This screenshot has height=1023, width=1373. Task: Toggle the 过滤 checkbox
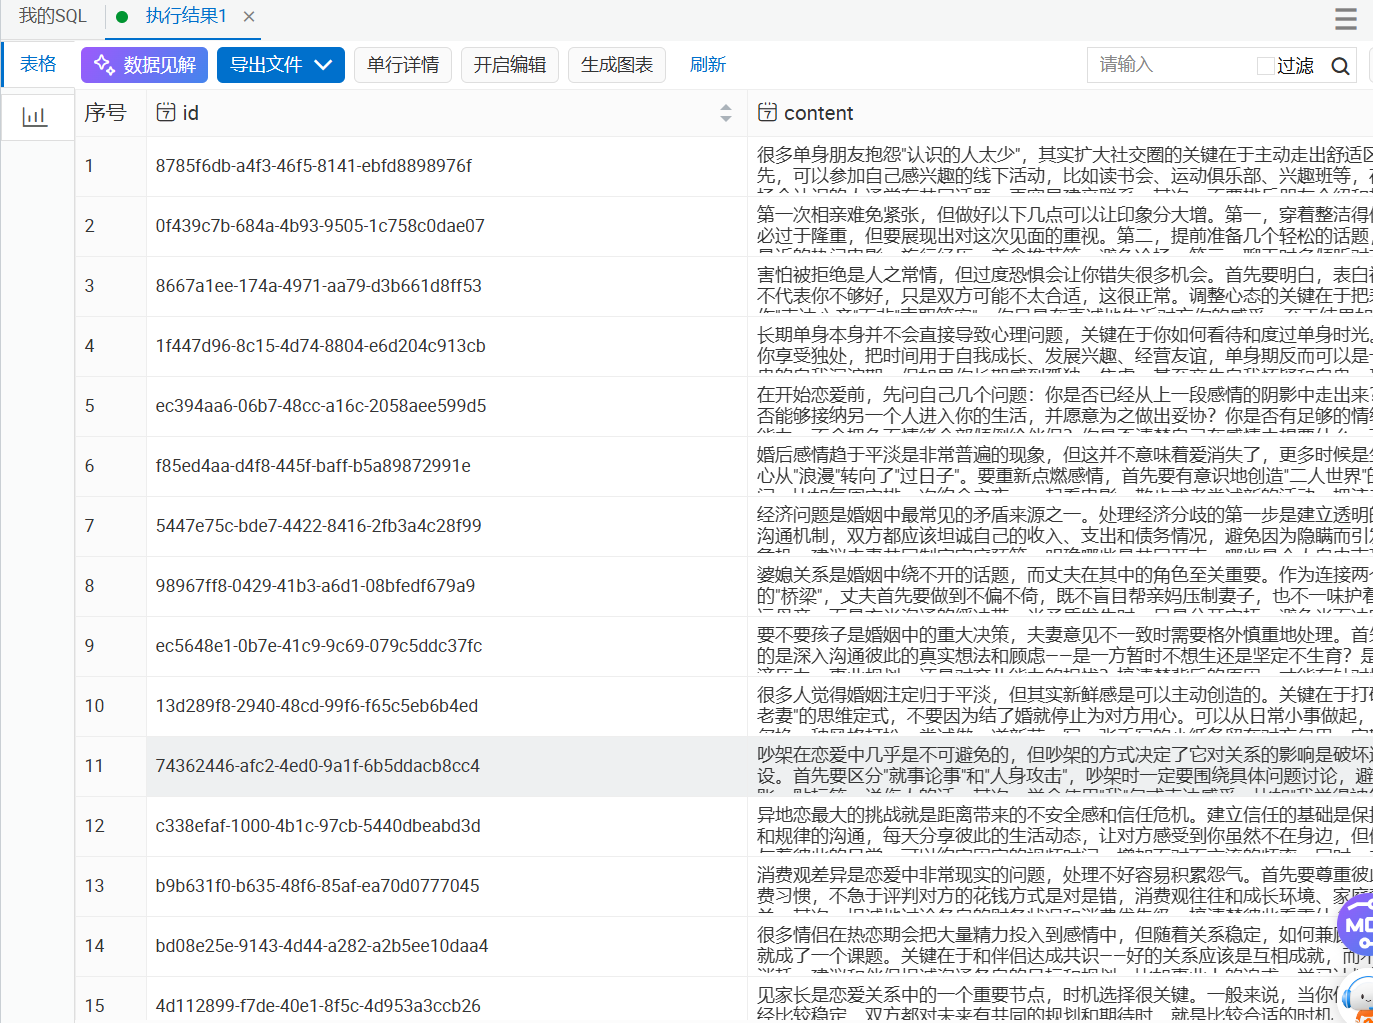[x=1266, y=66]
